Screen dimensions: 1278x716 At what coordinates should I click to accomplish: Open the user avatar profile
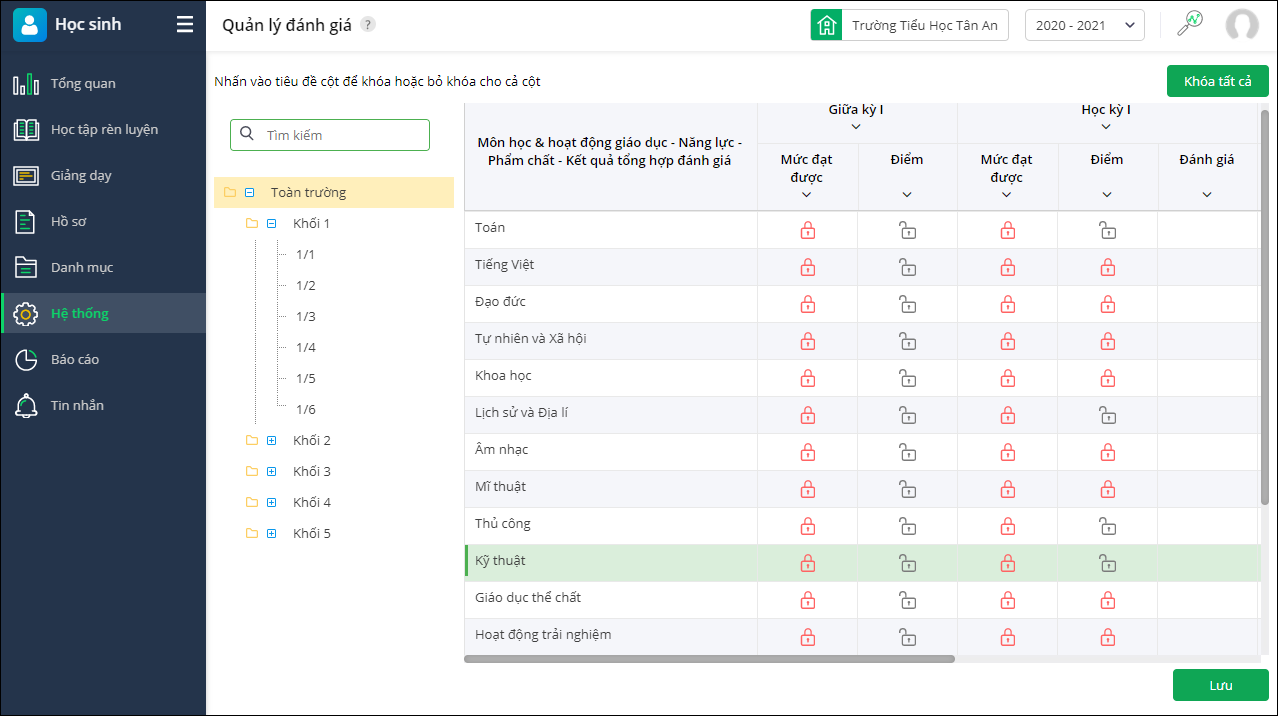coord(1242,25)
